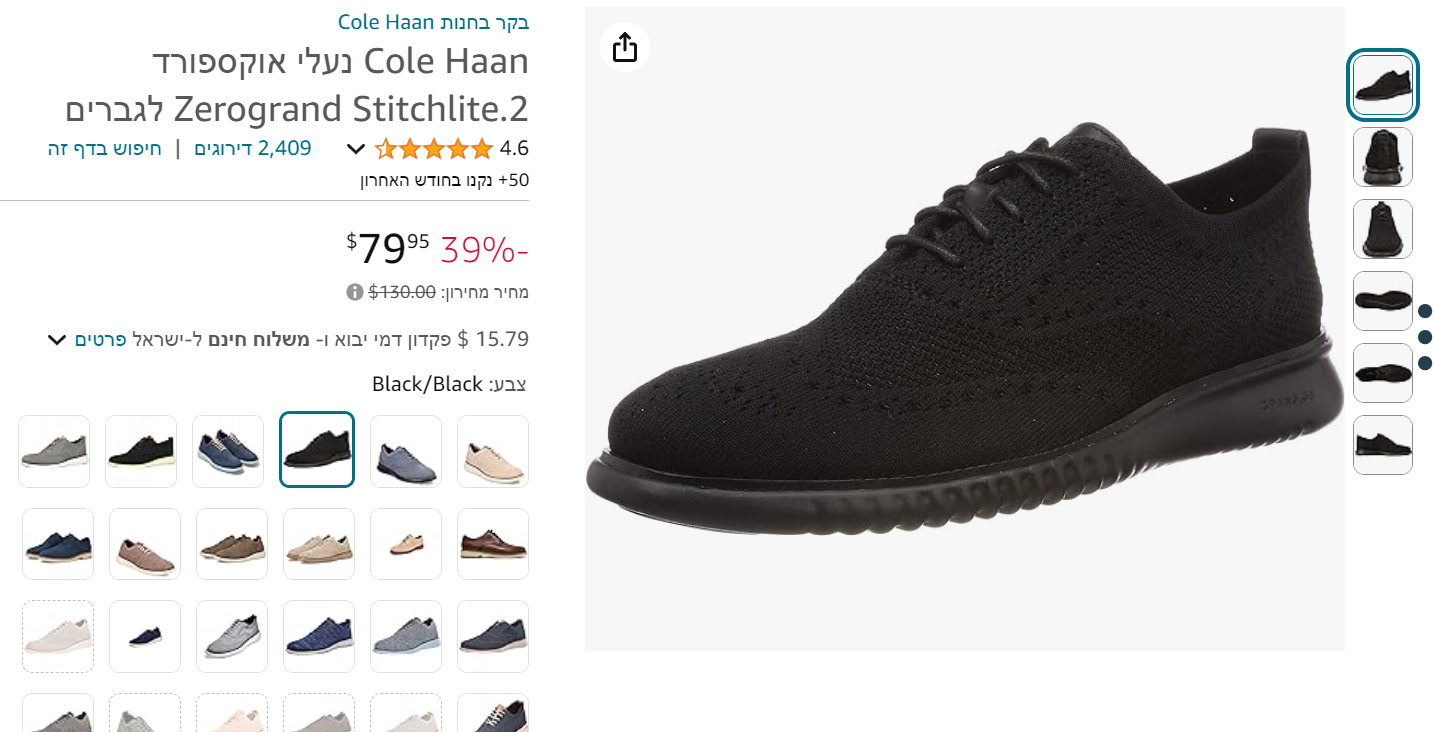
Task: Expand the shipping and import deposit chevron
Action: [x=57, y=339]
